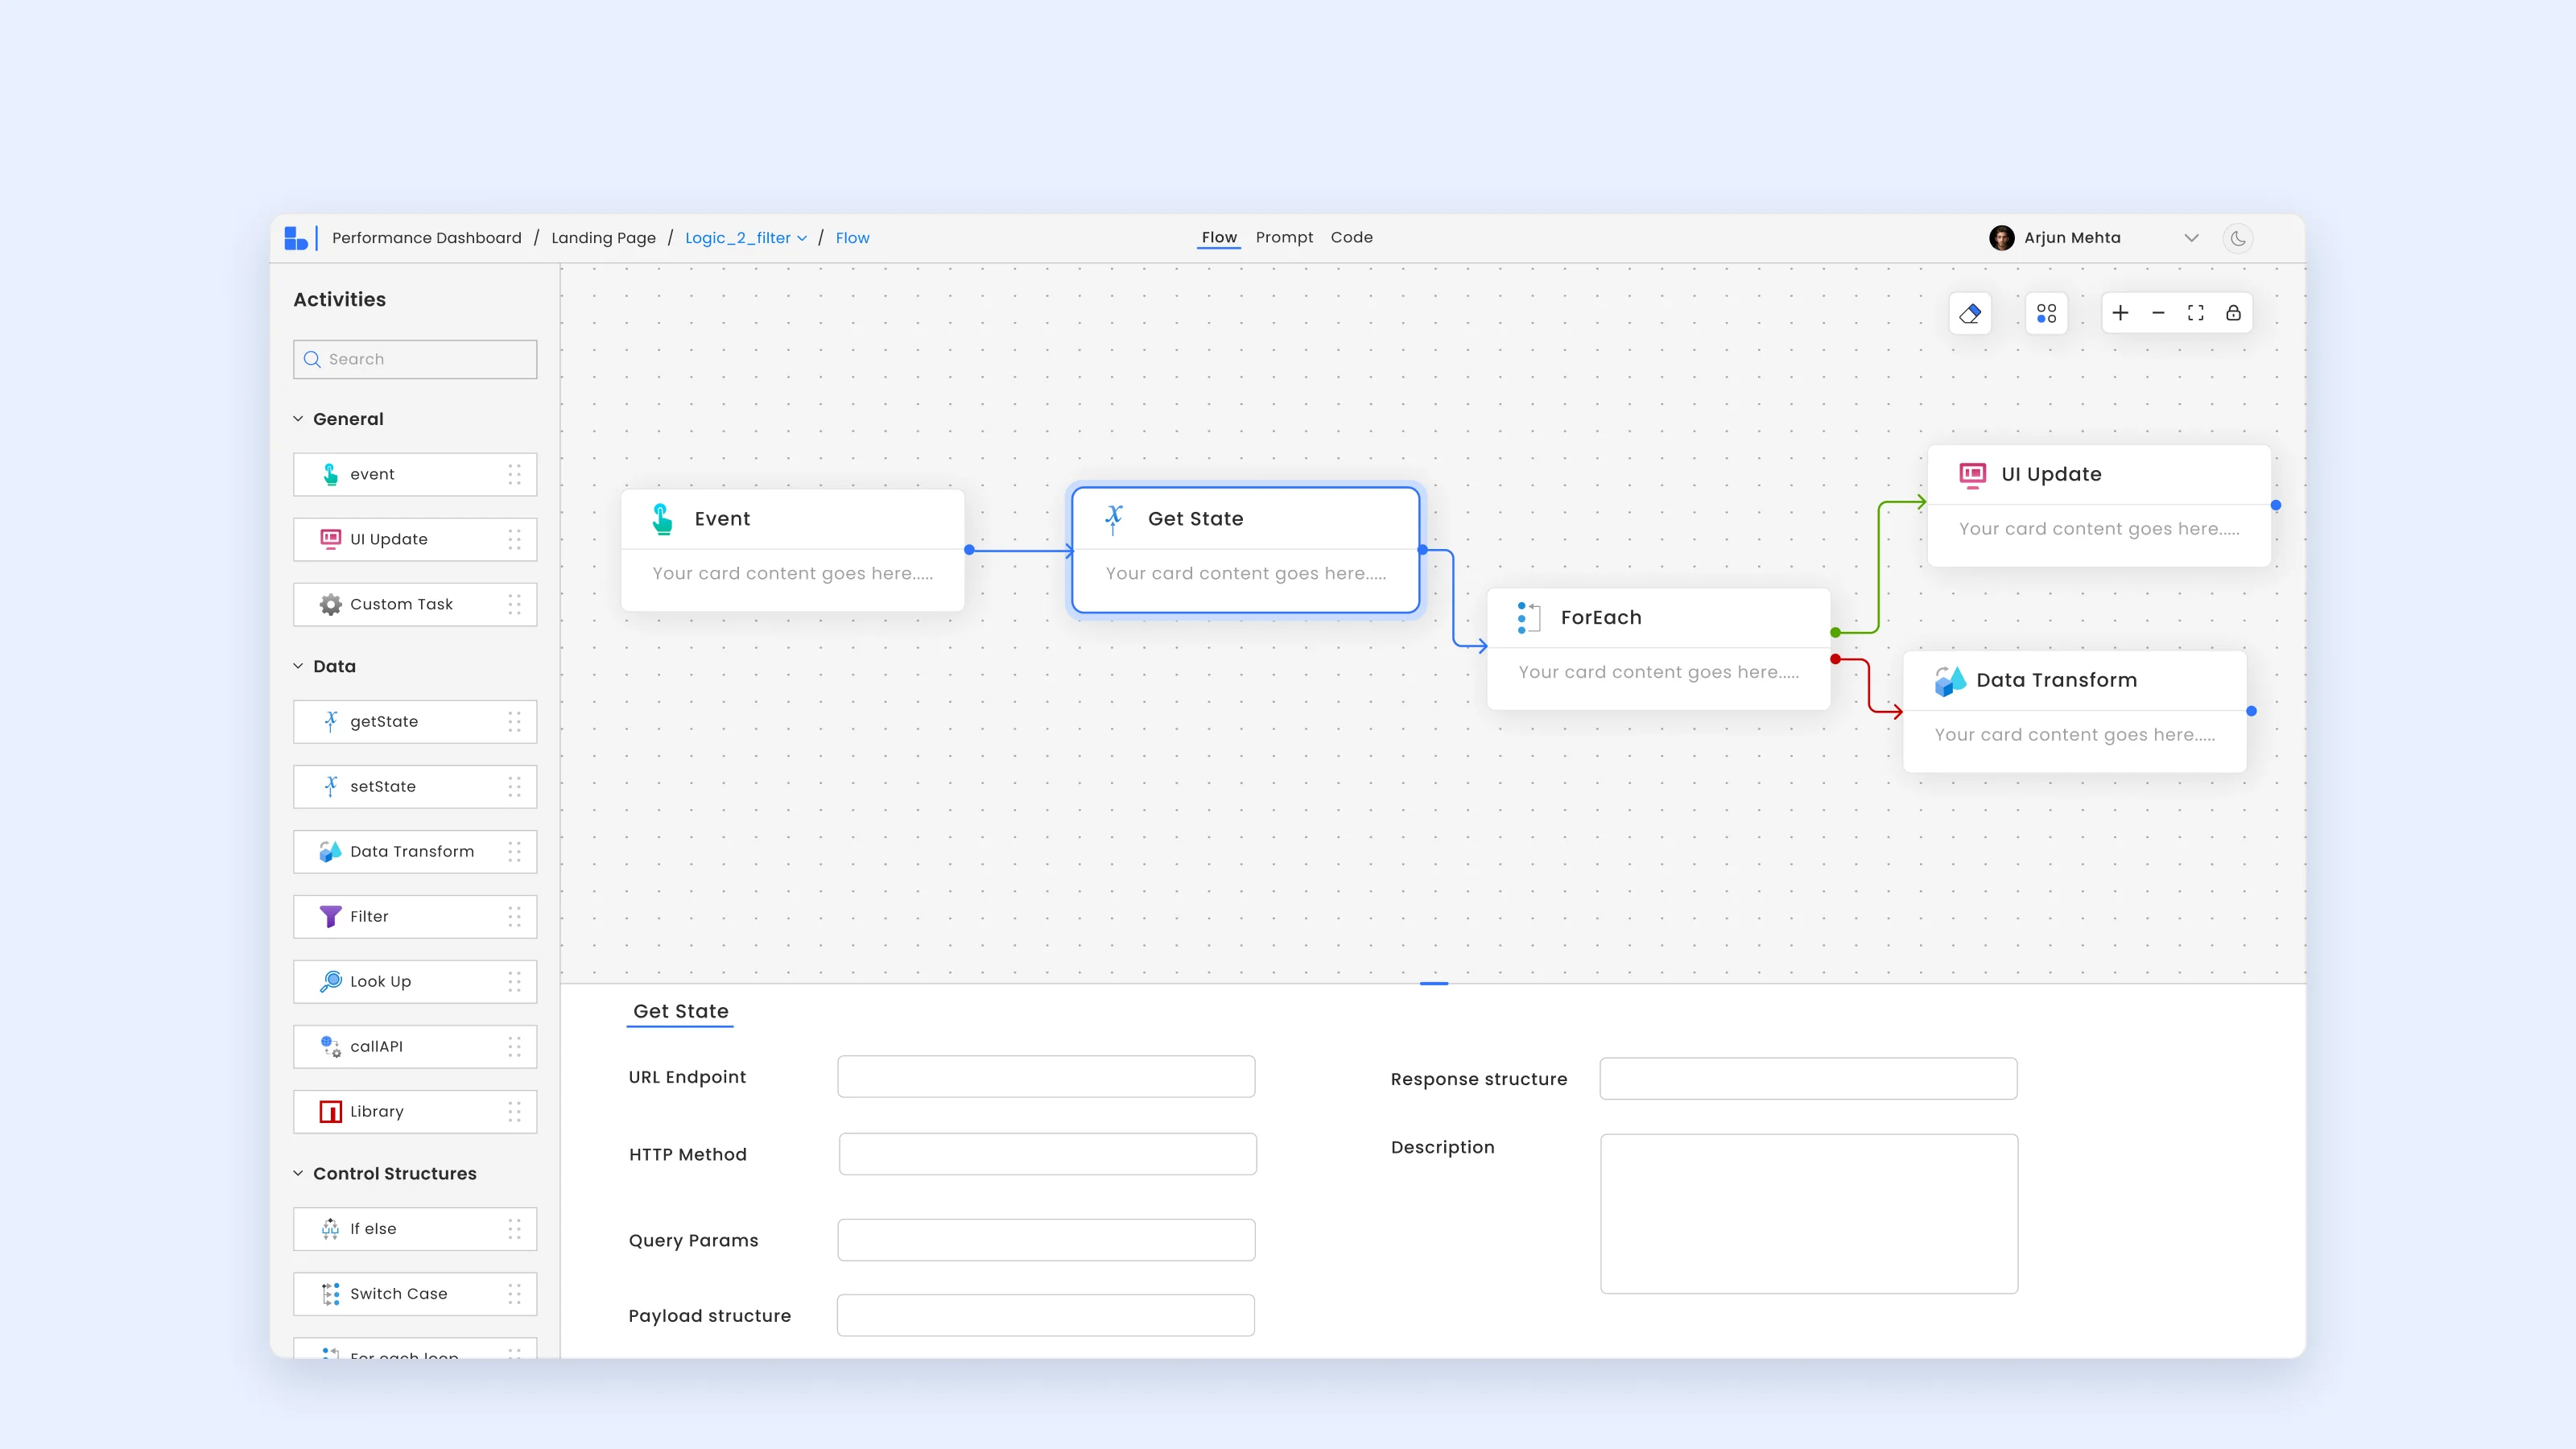Click the drag handle on Library item
This screenshot has height=1449, width=2576.
pyautogui.click(x=514, y=1111)
